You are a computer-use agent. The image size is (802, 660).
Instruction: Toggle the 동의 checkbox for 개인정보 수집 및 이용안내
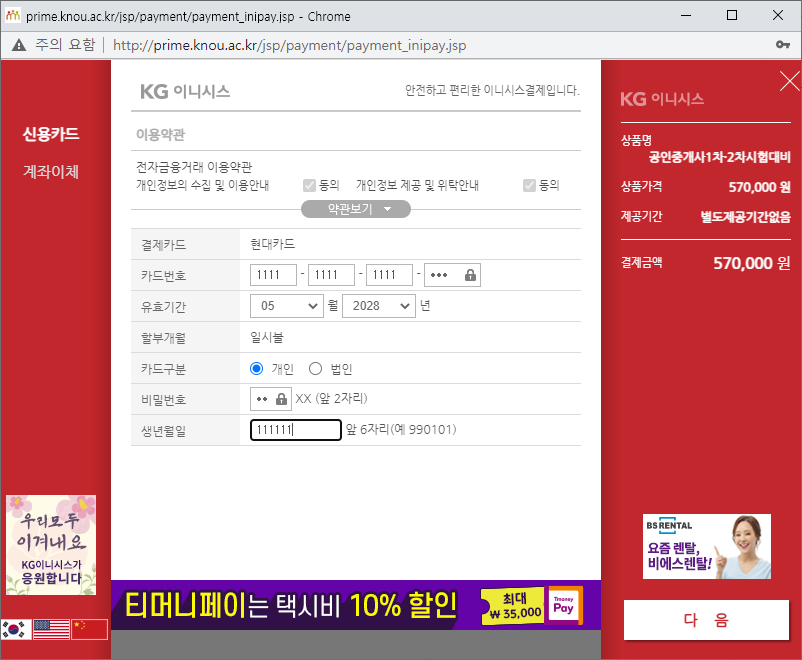pyautogui.click(x=310, y=183)
